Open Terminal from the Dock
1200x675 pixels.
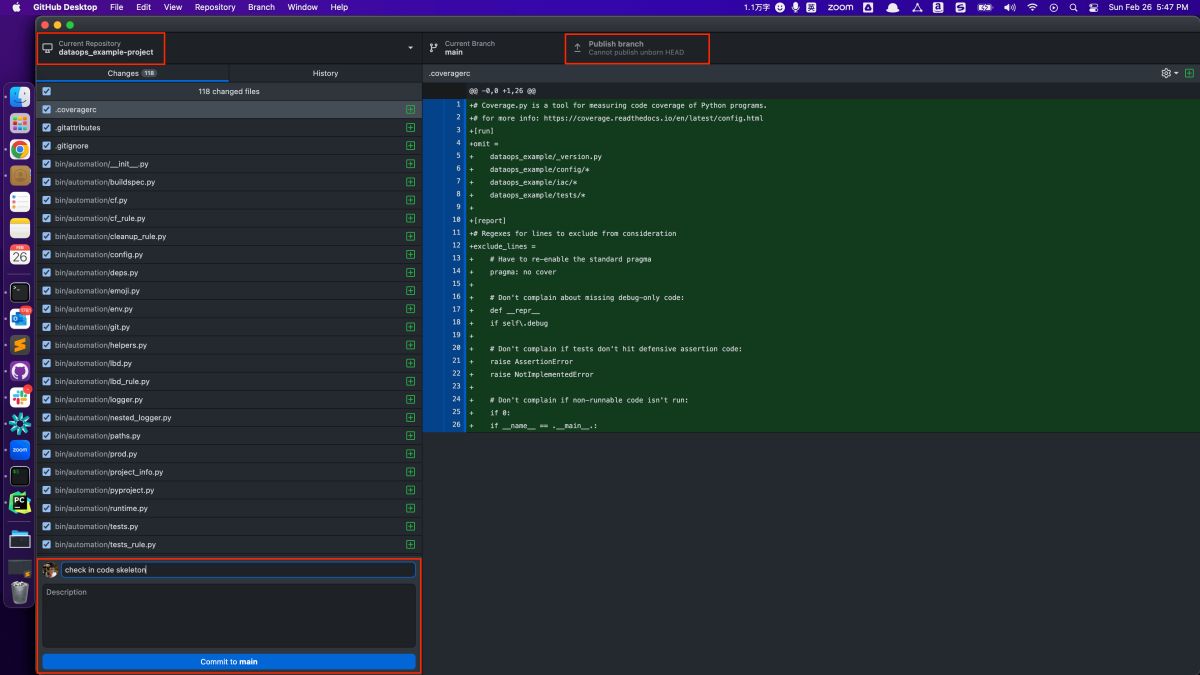[x=20, y=292]
